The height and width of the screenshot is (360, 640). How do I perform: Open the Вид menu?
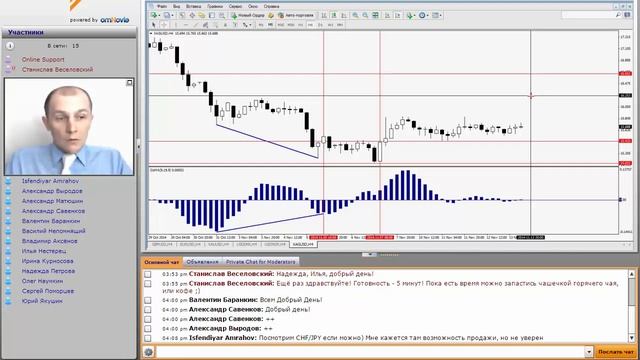click(x=176, y=7)
